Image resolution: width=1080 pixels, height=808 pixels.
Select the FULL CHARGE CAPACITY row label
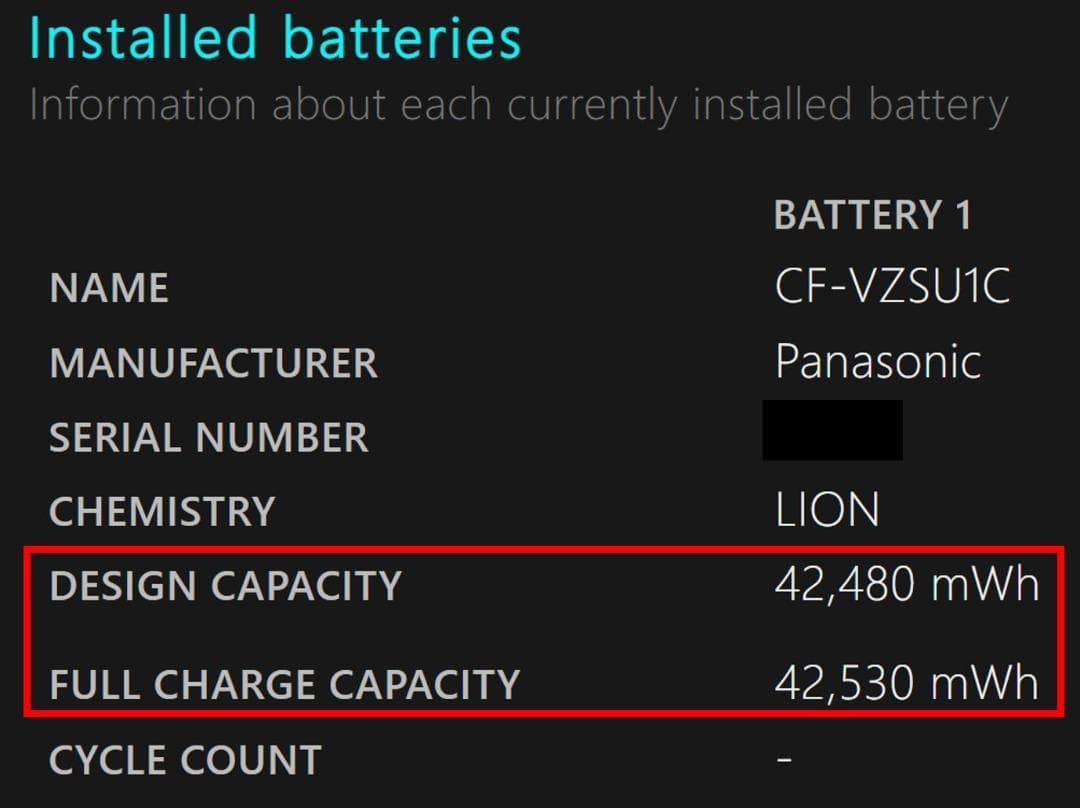[284, 685]
